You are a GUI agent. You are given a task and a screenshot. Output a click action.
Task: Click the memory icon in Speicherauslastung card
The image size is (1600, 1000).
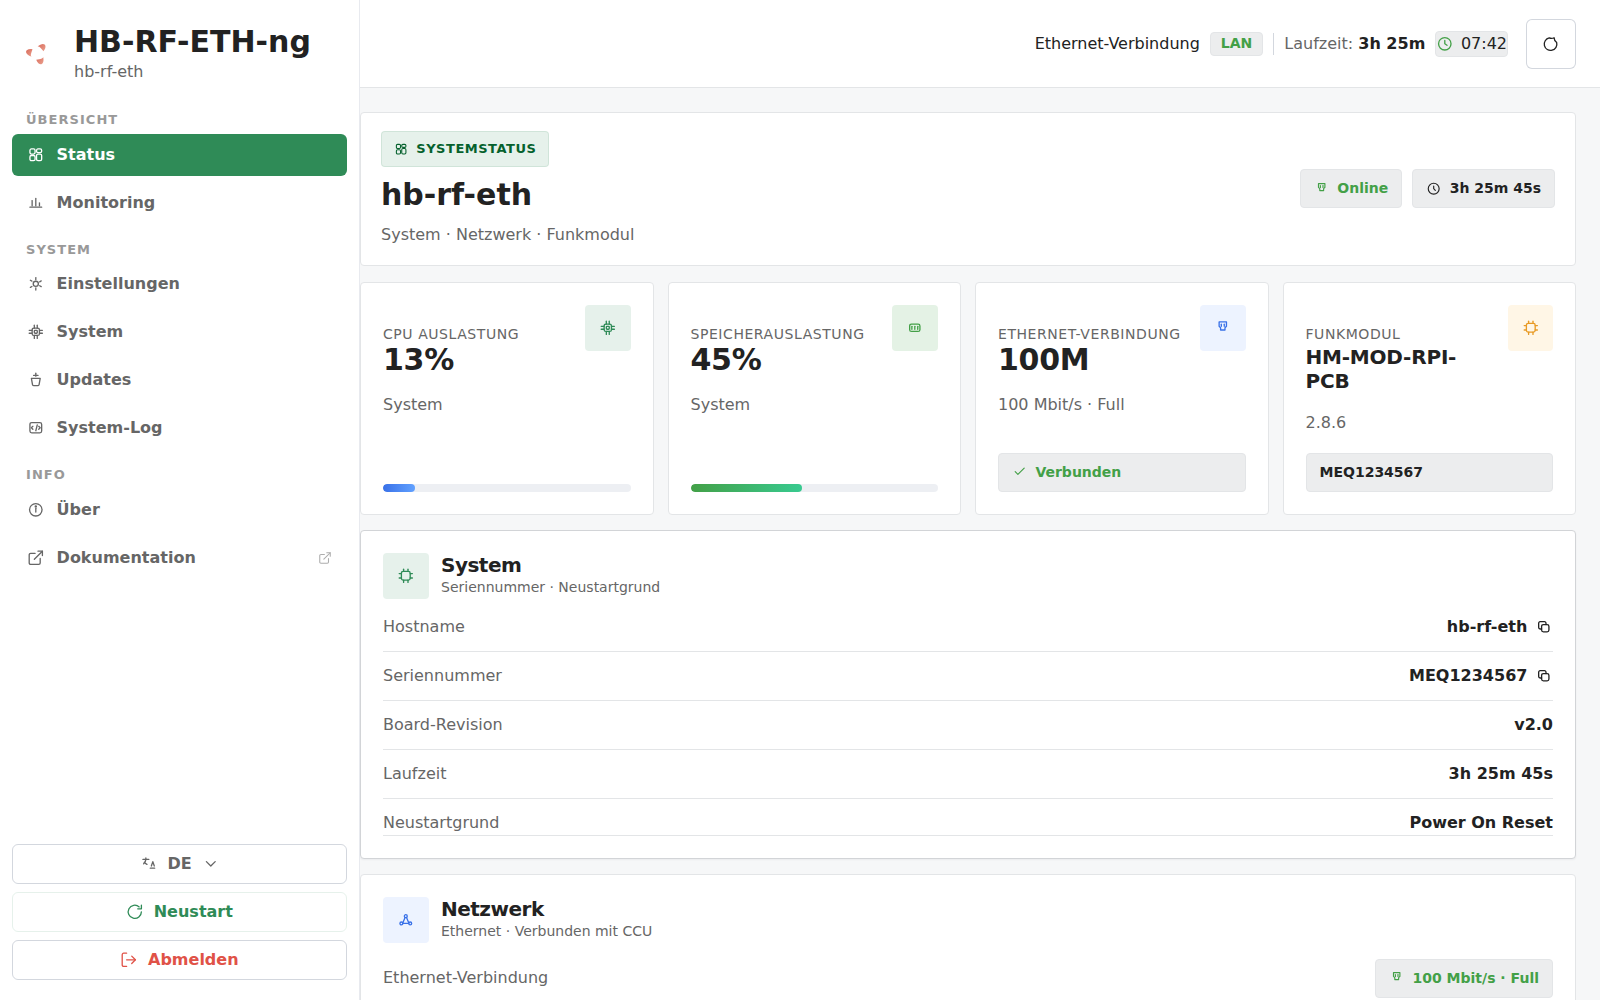(x=915, y=328)
